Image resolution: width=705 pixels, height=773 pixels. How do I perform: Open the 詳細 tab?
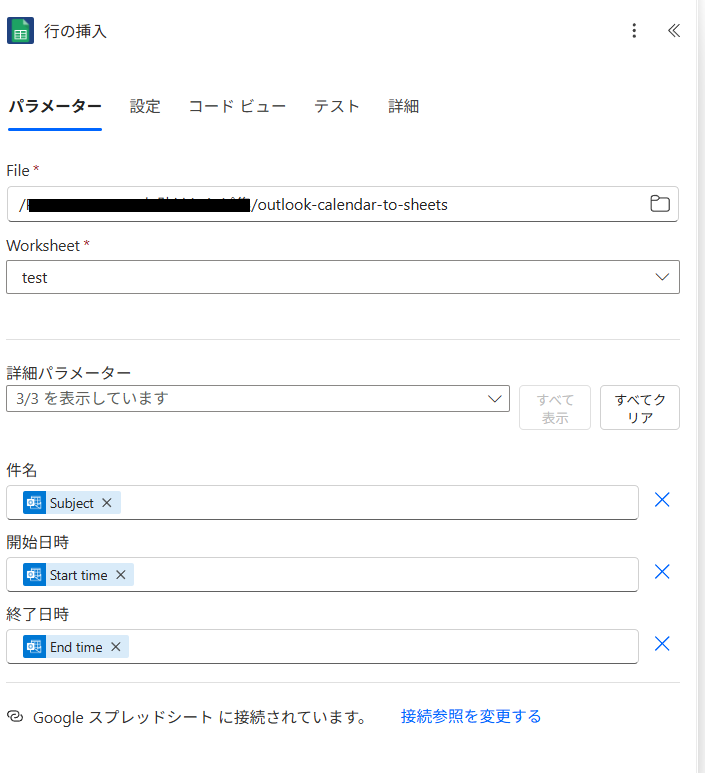[404, 106]
